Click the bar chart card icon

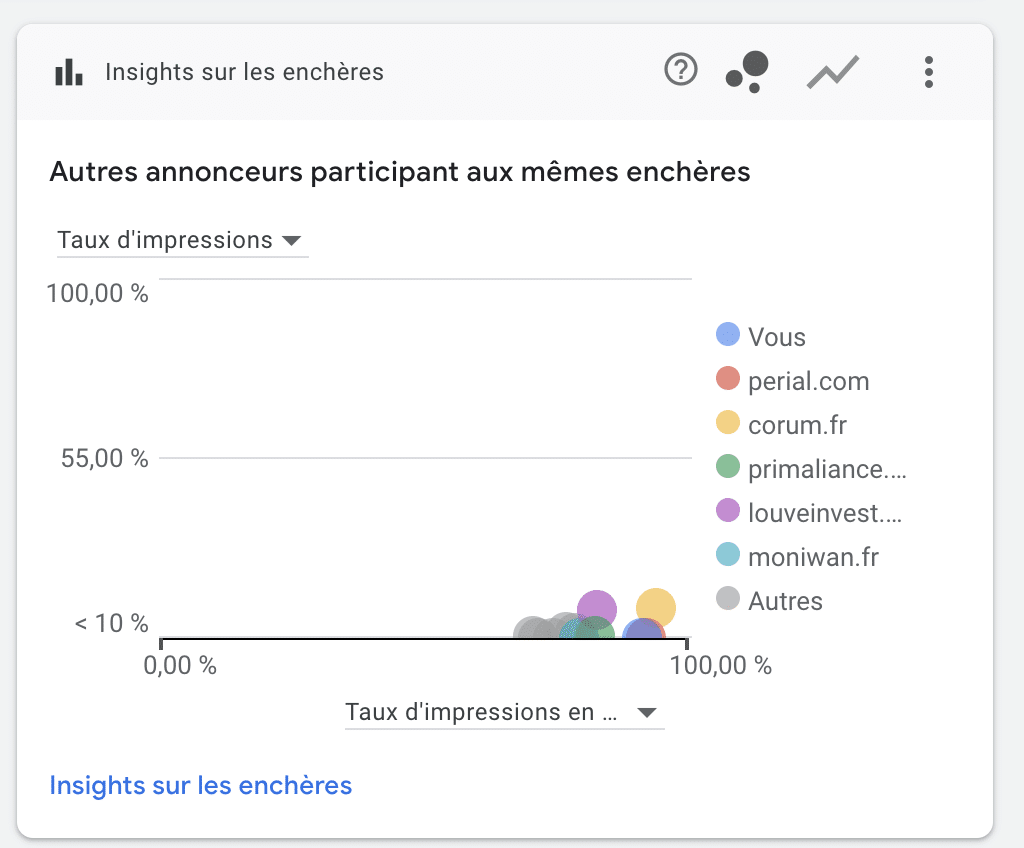click(x=69, y=72)
